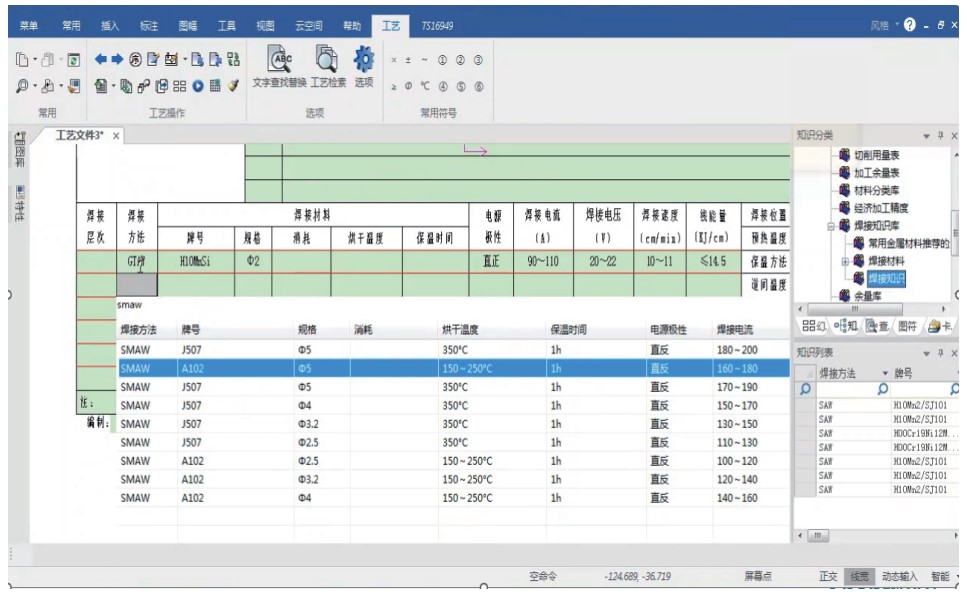Image resolution: width=967 pixels, height=596 pixels.
Task: Click the brush cleanup icon in 工艺操作 toolbar
Action: (x=231, y=86)
